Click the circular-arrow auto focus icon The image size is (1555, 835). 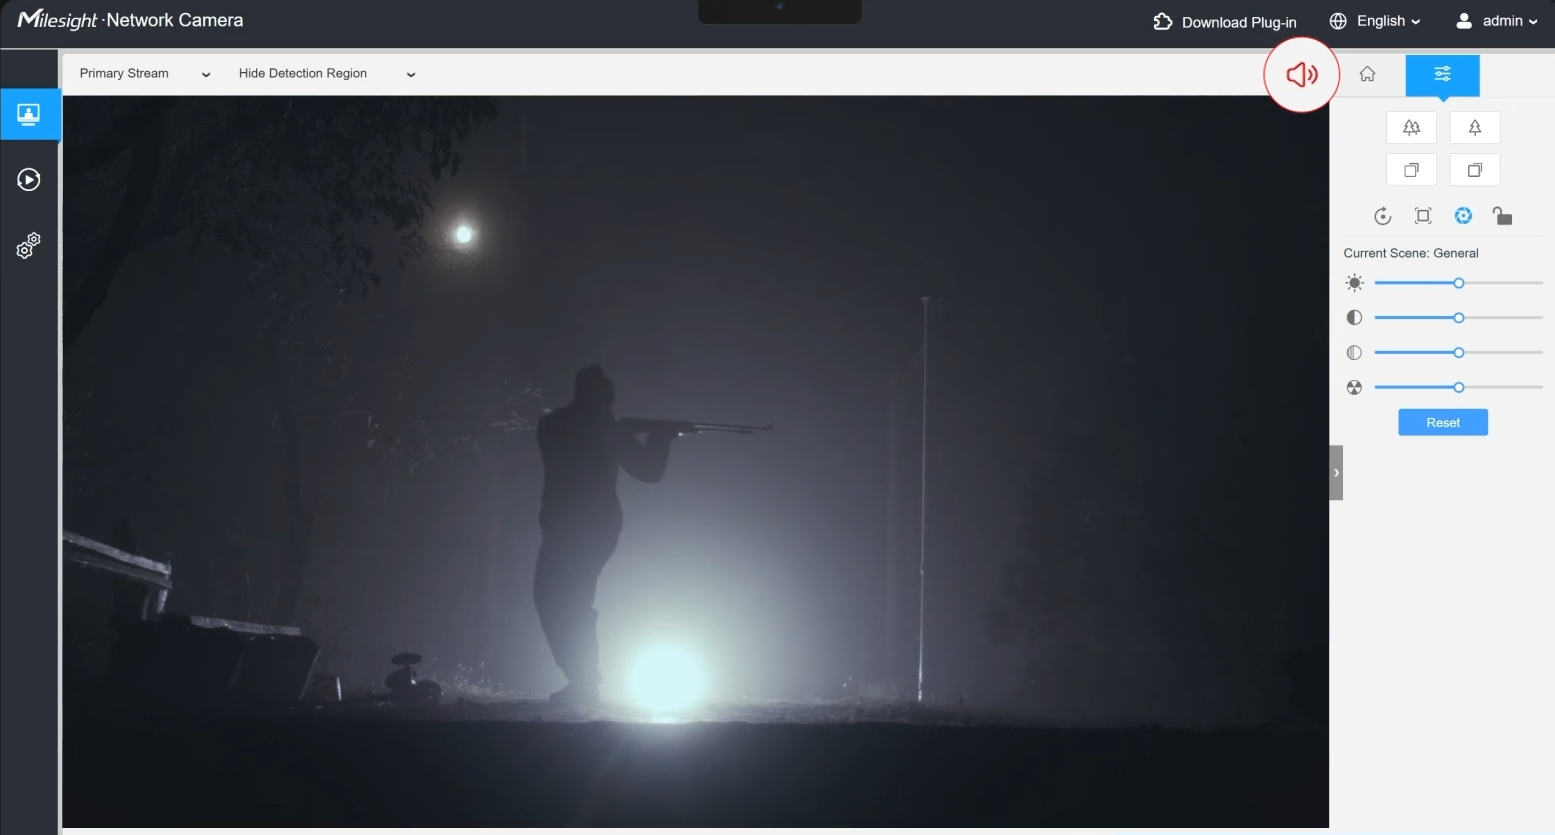click(x=1383, y=216)
